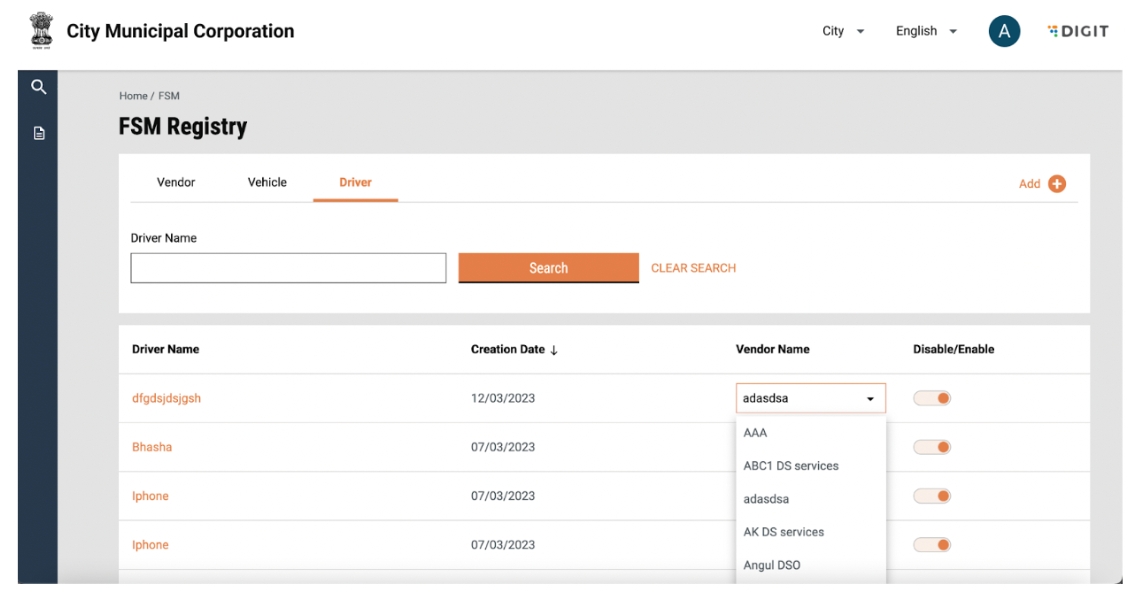Open the Bhasha driver name link

(x=152, y=447)
